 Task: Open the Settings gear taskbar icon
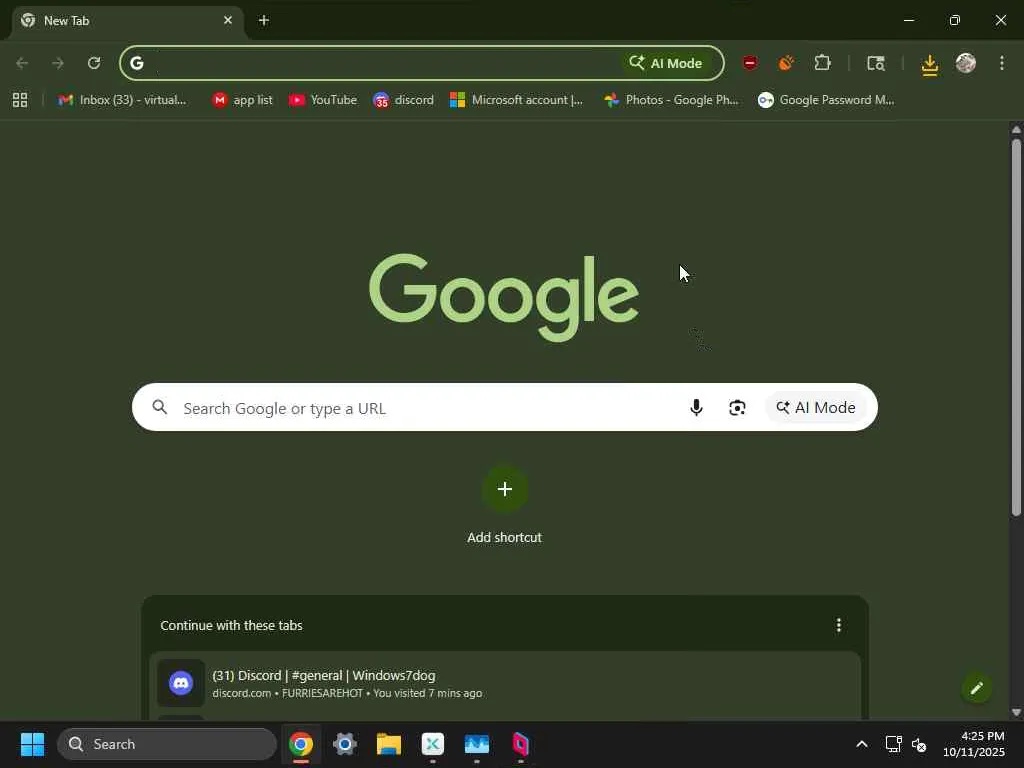[x=345, y=744]
